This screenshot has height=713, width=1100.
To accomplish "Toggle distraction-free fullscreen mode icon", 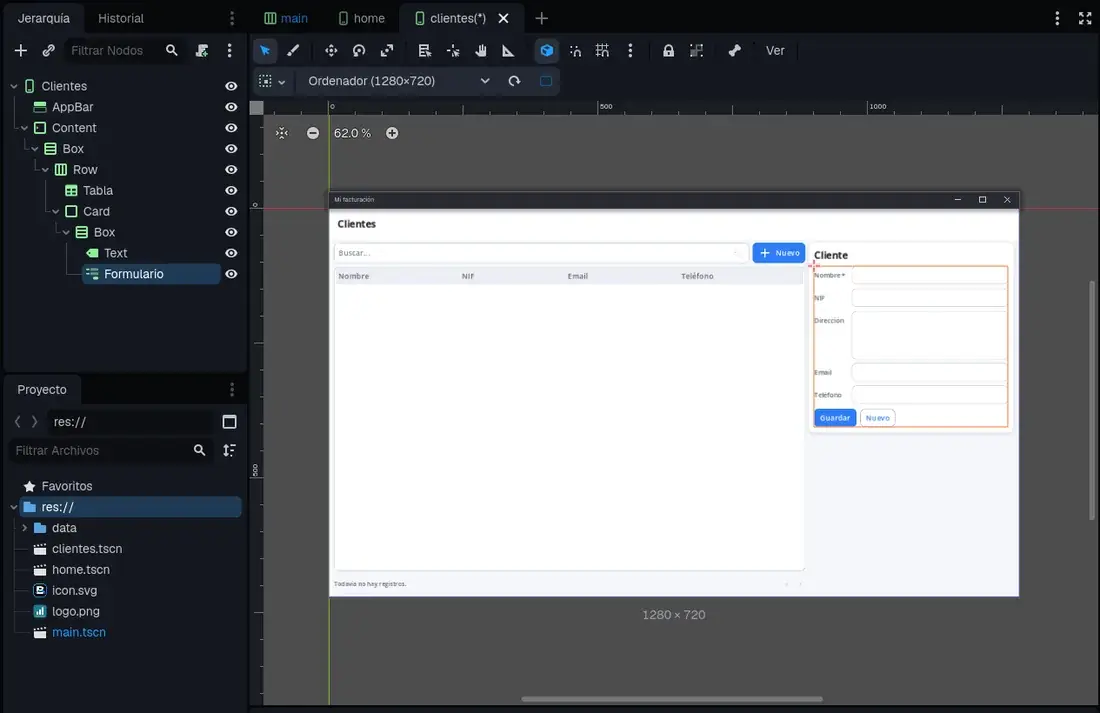I will [1085, 18].
